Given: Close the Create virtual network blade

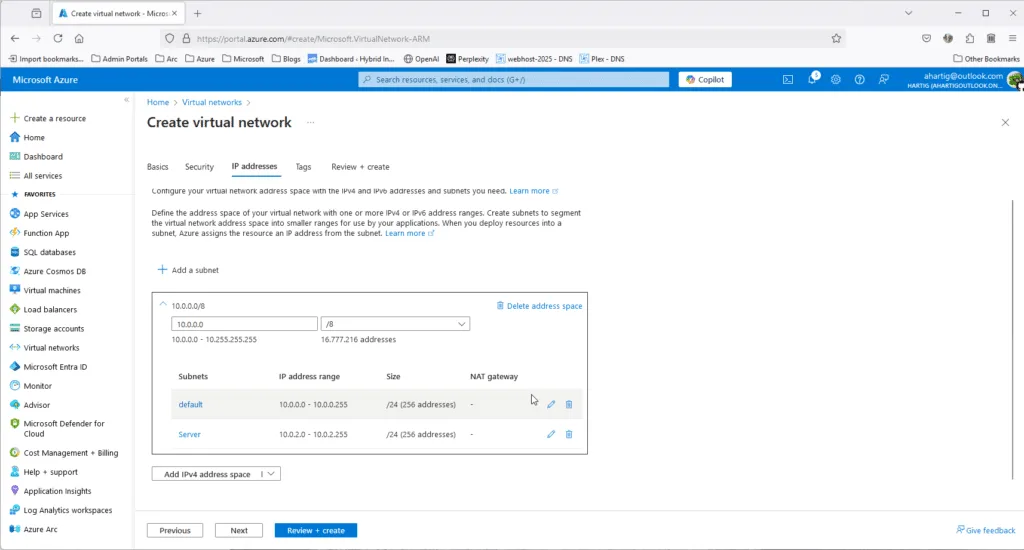Looking at the screenshot, I should tap(1005, 123).
